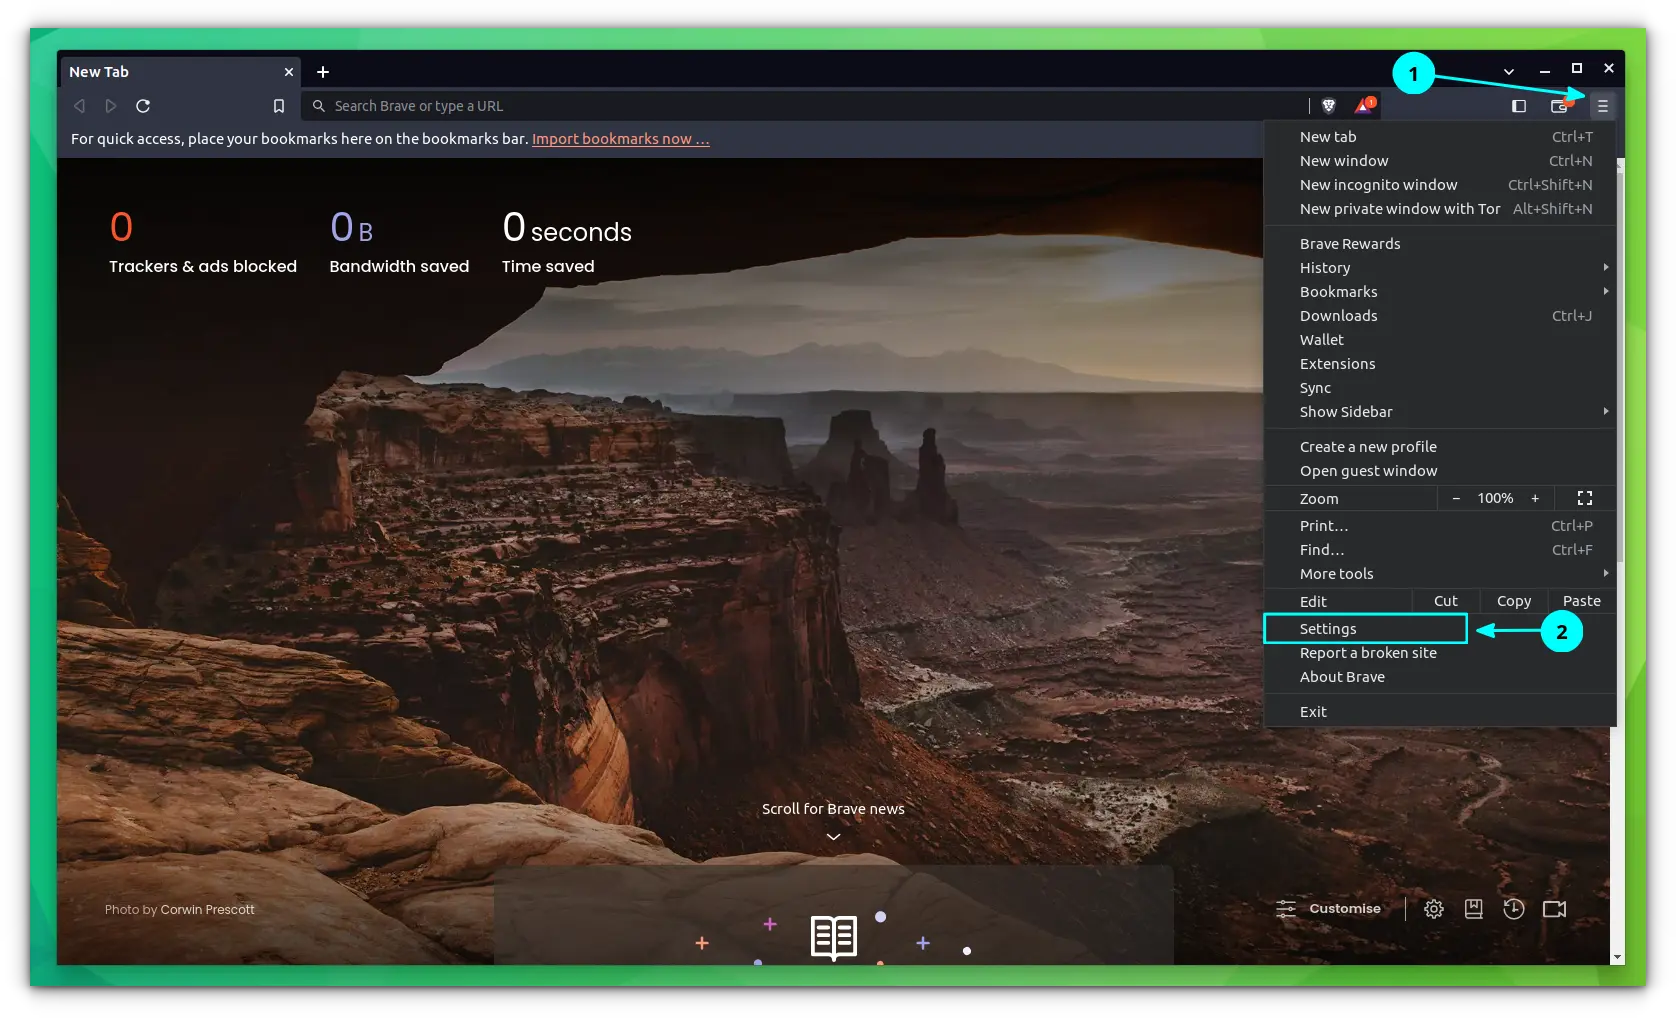Bookmark this page icon
This screenshot has width=1676, height=1018.
click(x=279, y=106)
